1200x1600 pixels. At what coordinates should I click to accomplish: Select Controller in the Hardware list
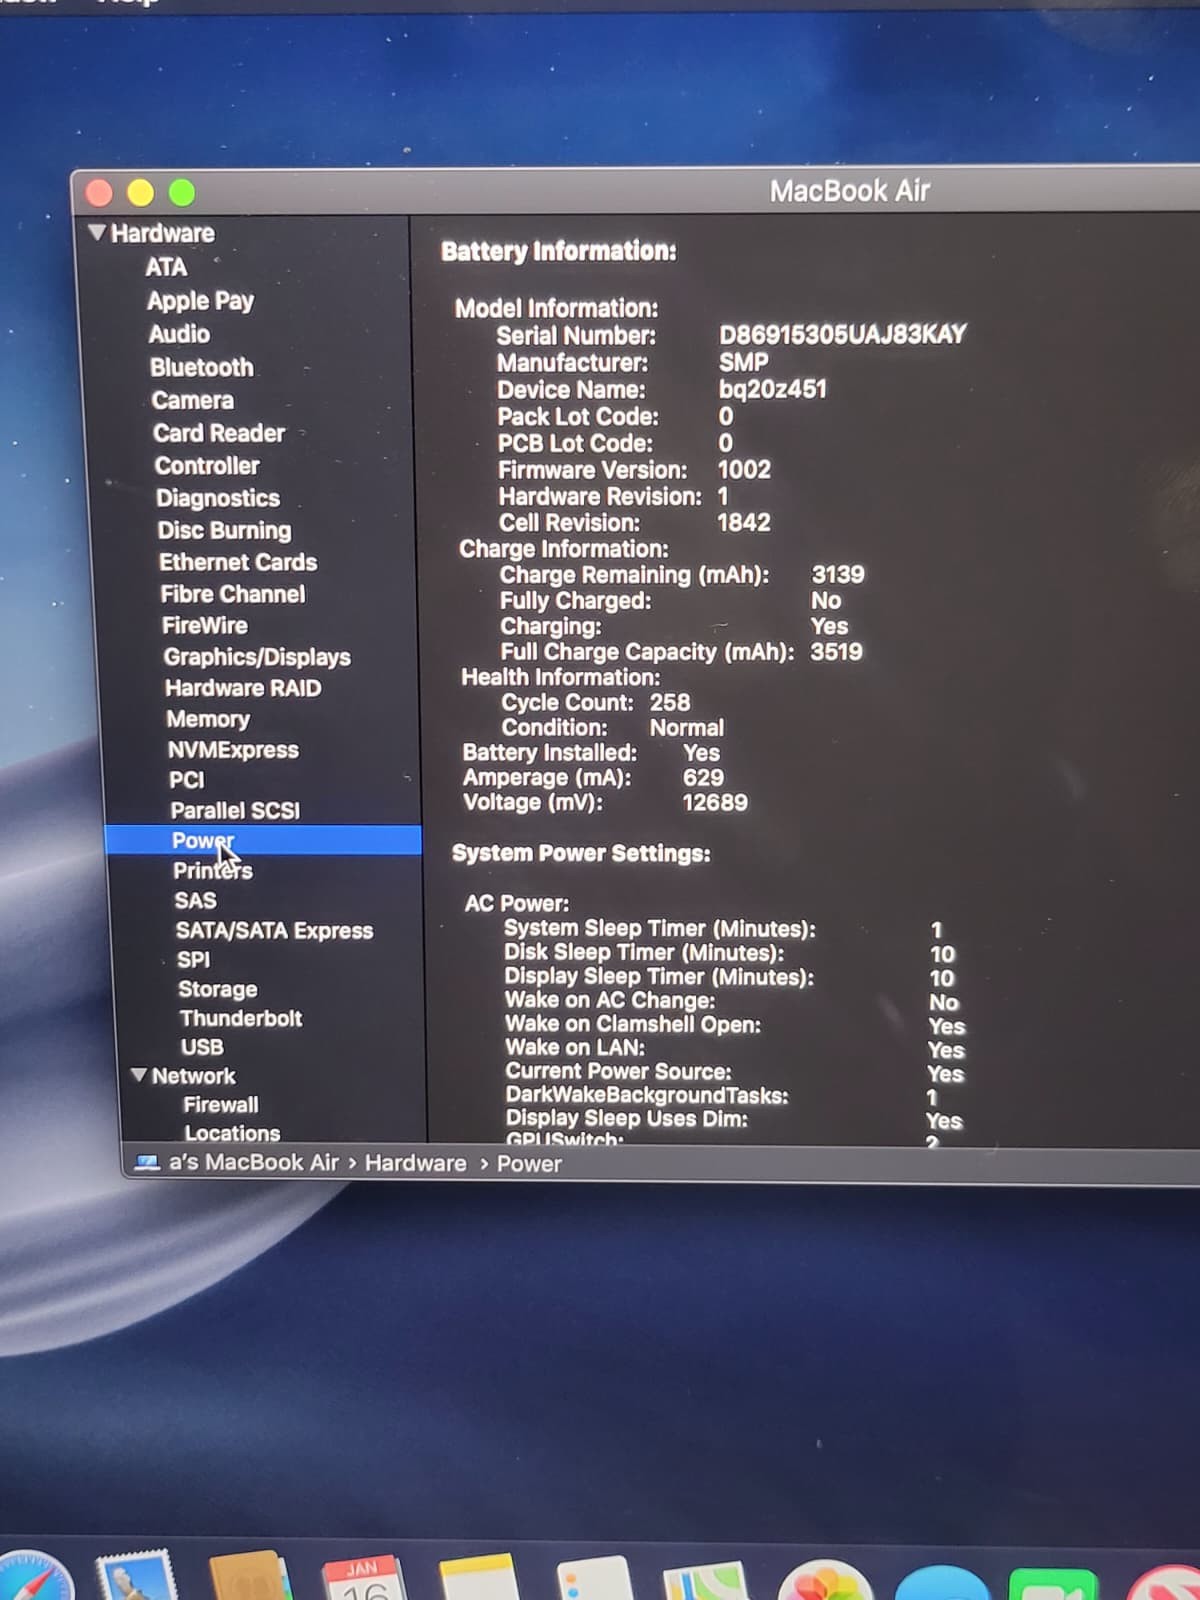point(207,466)
